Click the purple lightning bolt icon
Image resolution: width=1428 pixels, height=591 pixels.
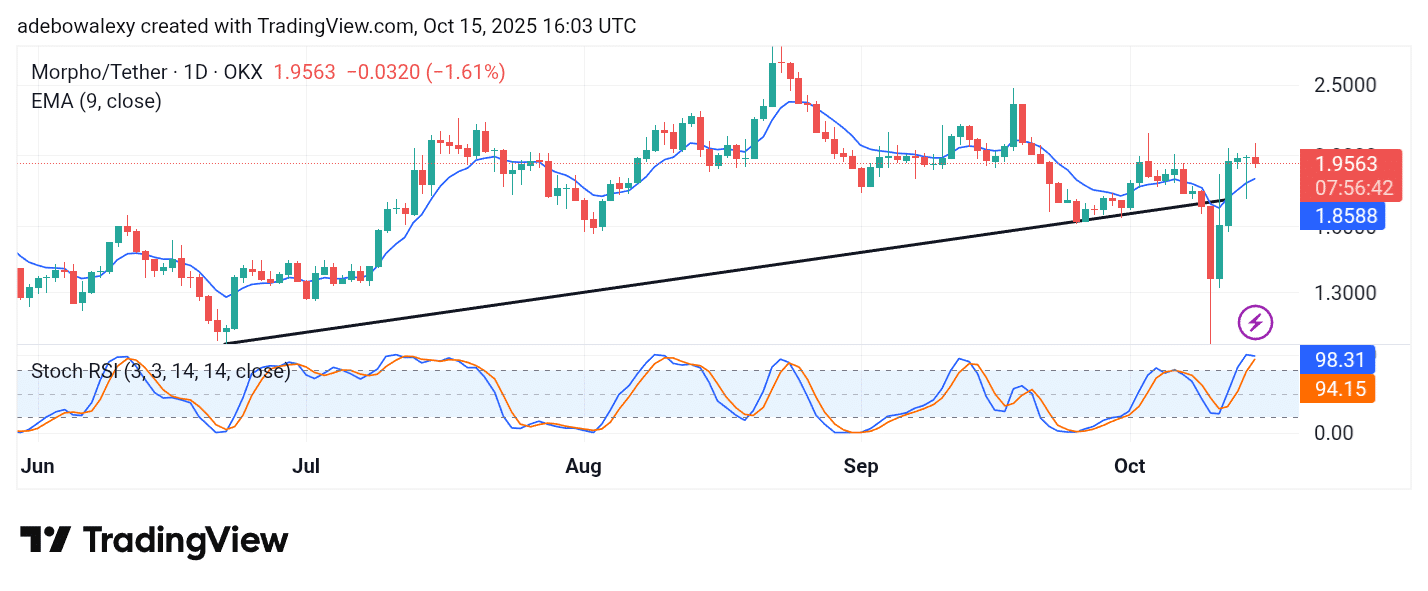pos(1255,322)
